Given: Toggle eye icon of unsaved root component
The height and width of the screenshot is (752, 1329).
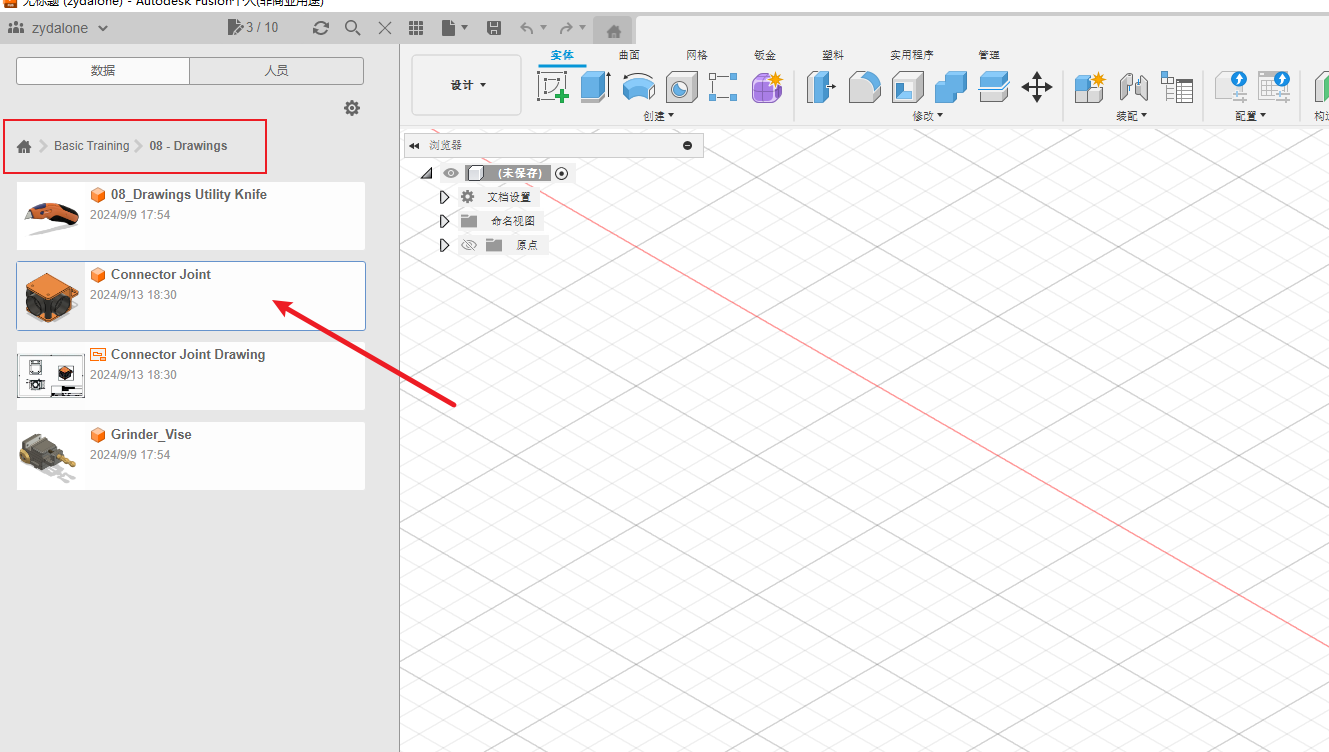Looking at the screenshot, I should tap(451, 173).
